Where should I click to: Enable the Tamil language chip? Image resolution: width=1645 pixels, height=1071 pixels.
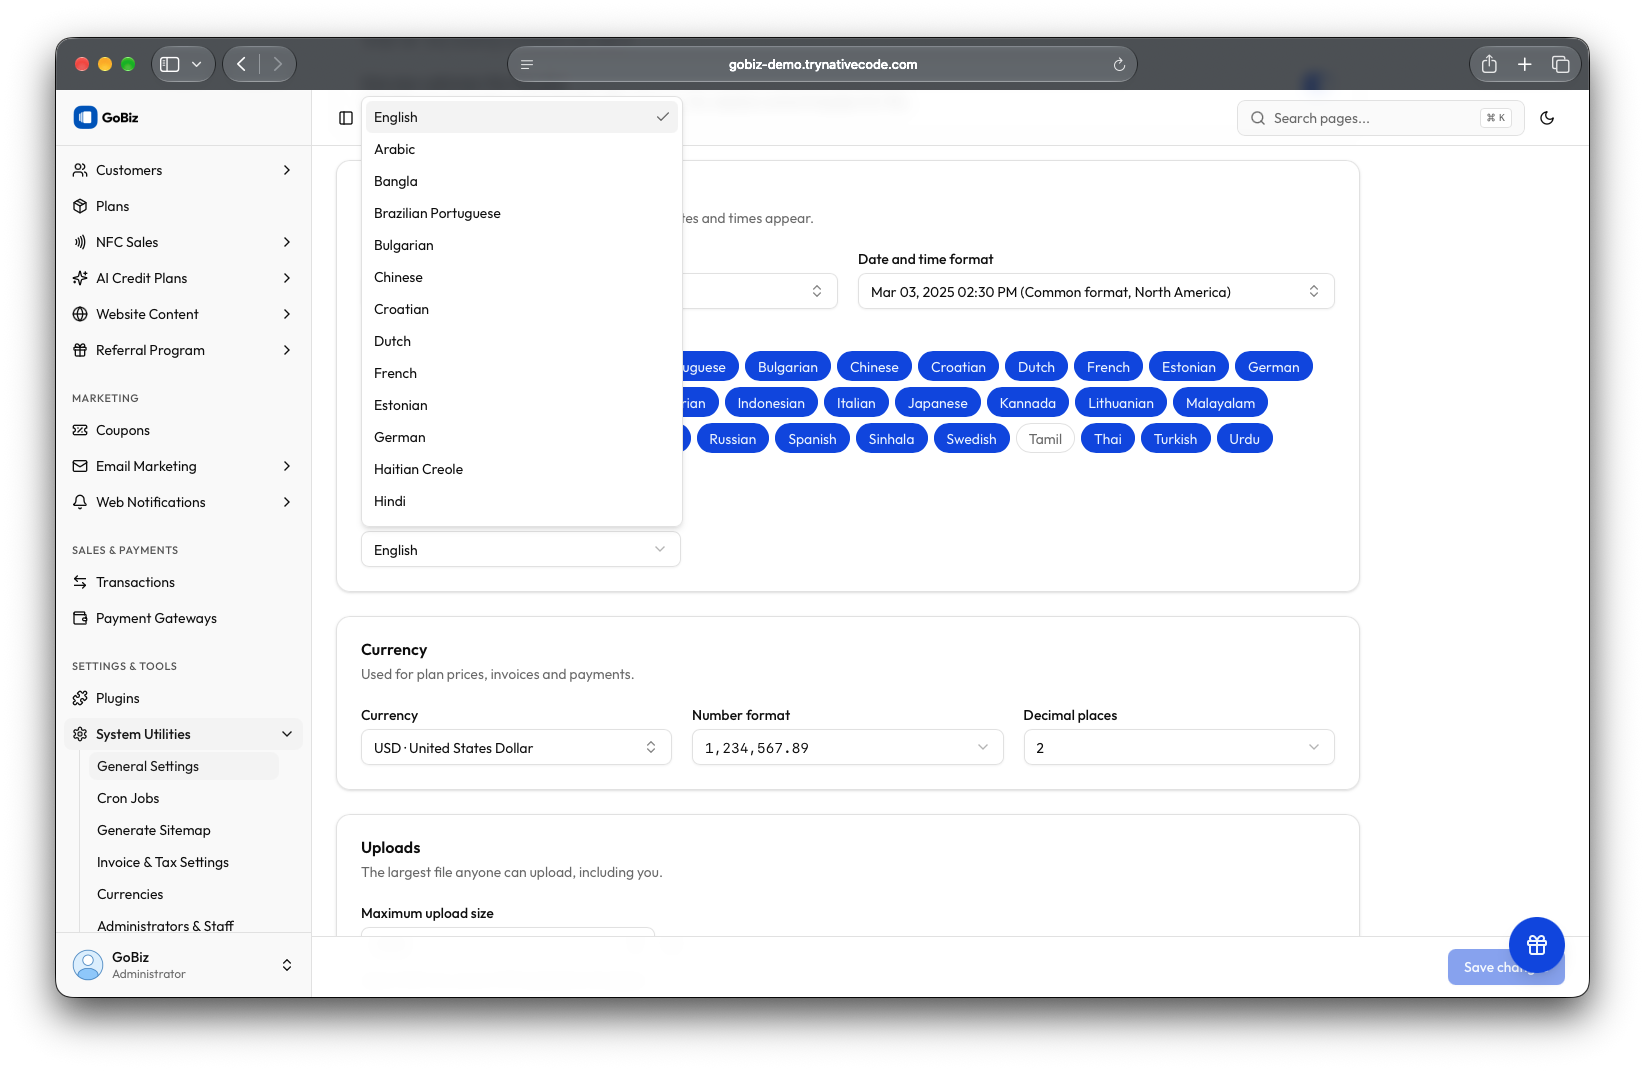1045,439
